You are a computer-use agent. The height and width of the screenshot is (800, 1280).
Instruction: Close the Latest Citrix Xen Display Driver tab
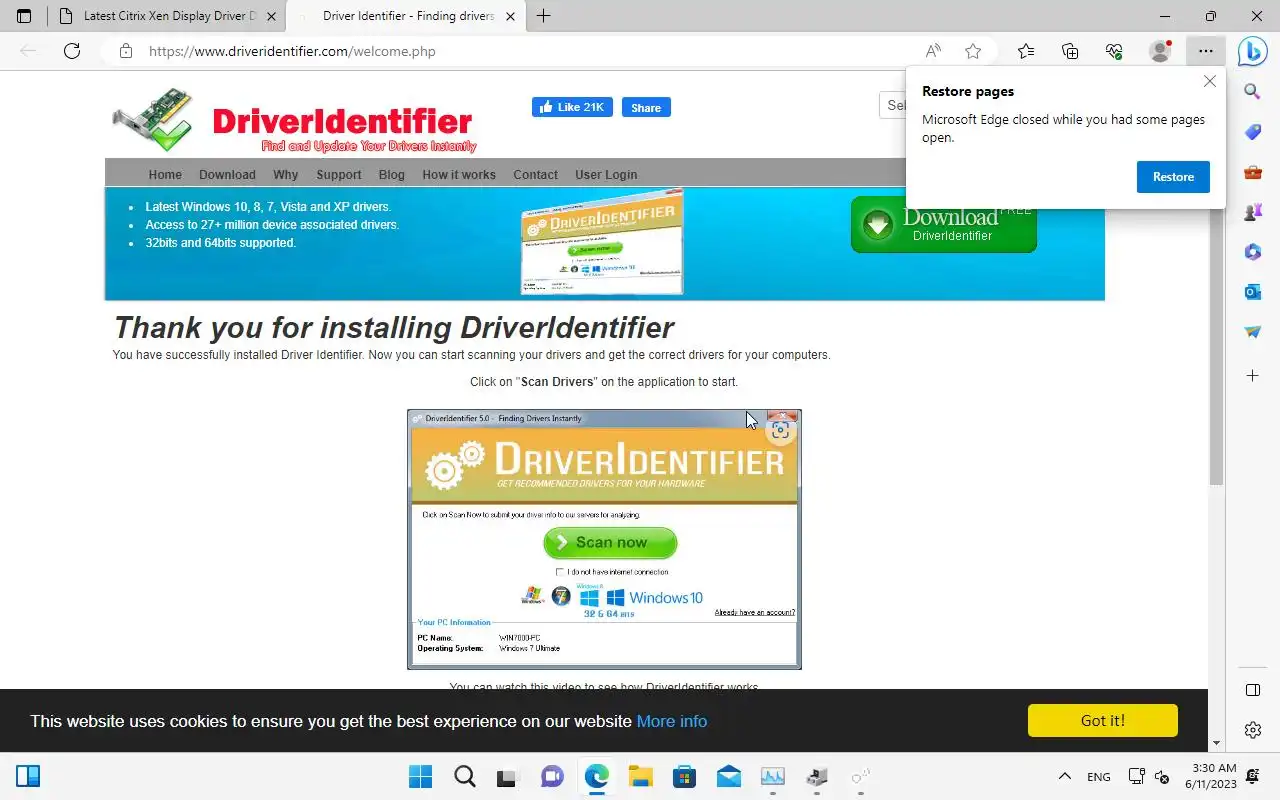click(271, 16)
